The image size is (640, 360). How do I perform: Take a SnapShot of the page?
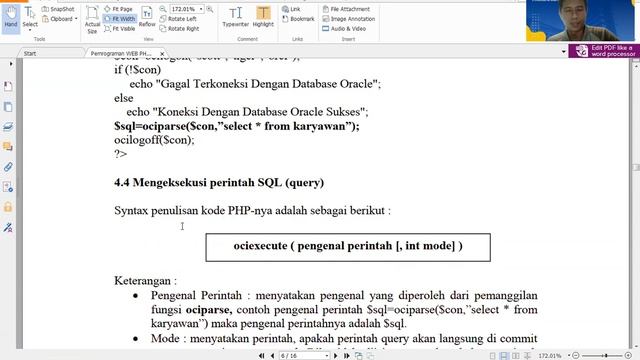pos(58,9)
